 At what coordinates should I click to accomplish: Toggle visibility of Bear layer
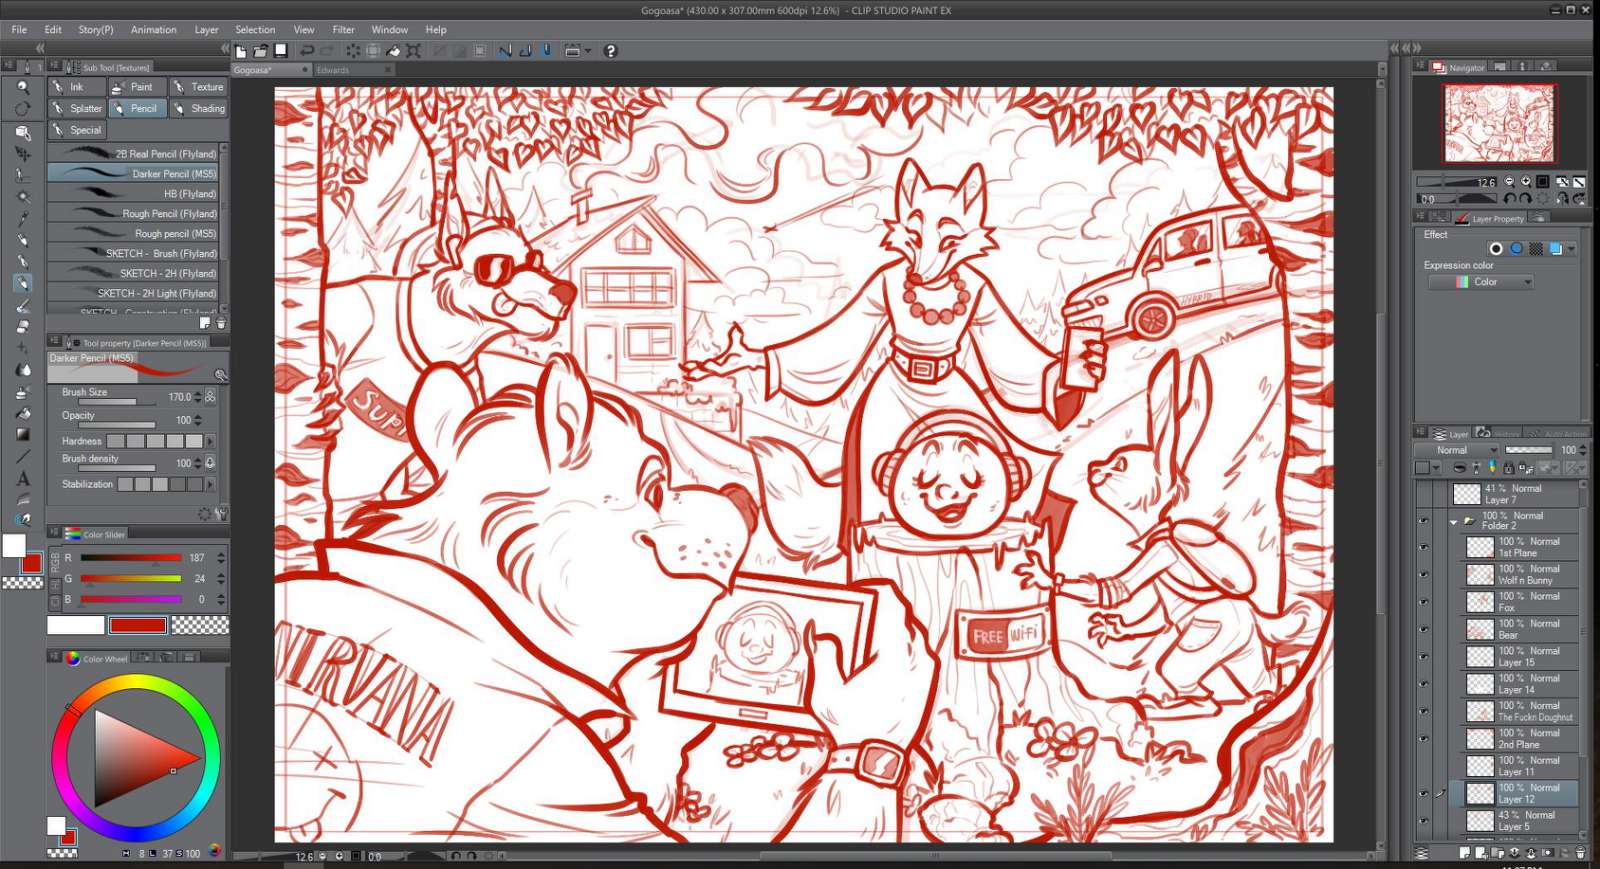point(1424,629)
